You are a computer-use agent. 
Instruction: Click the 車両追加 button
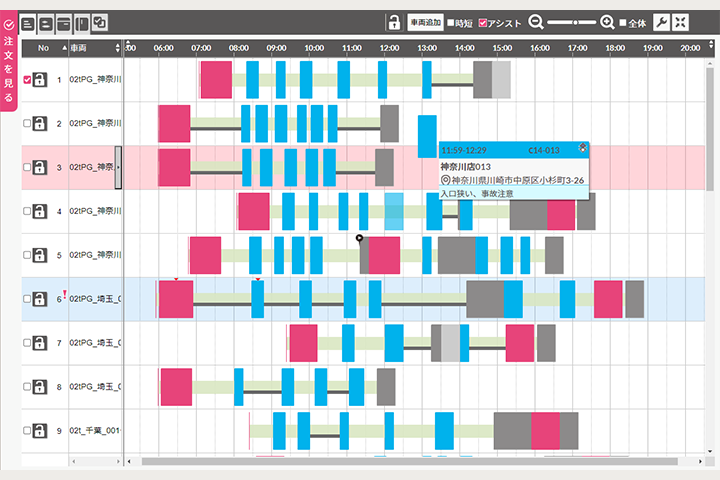(425, 22)
